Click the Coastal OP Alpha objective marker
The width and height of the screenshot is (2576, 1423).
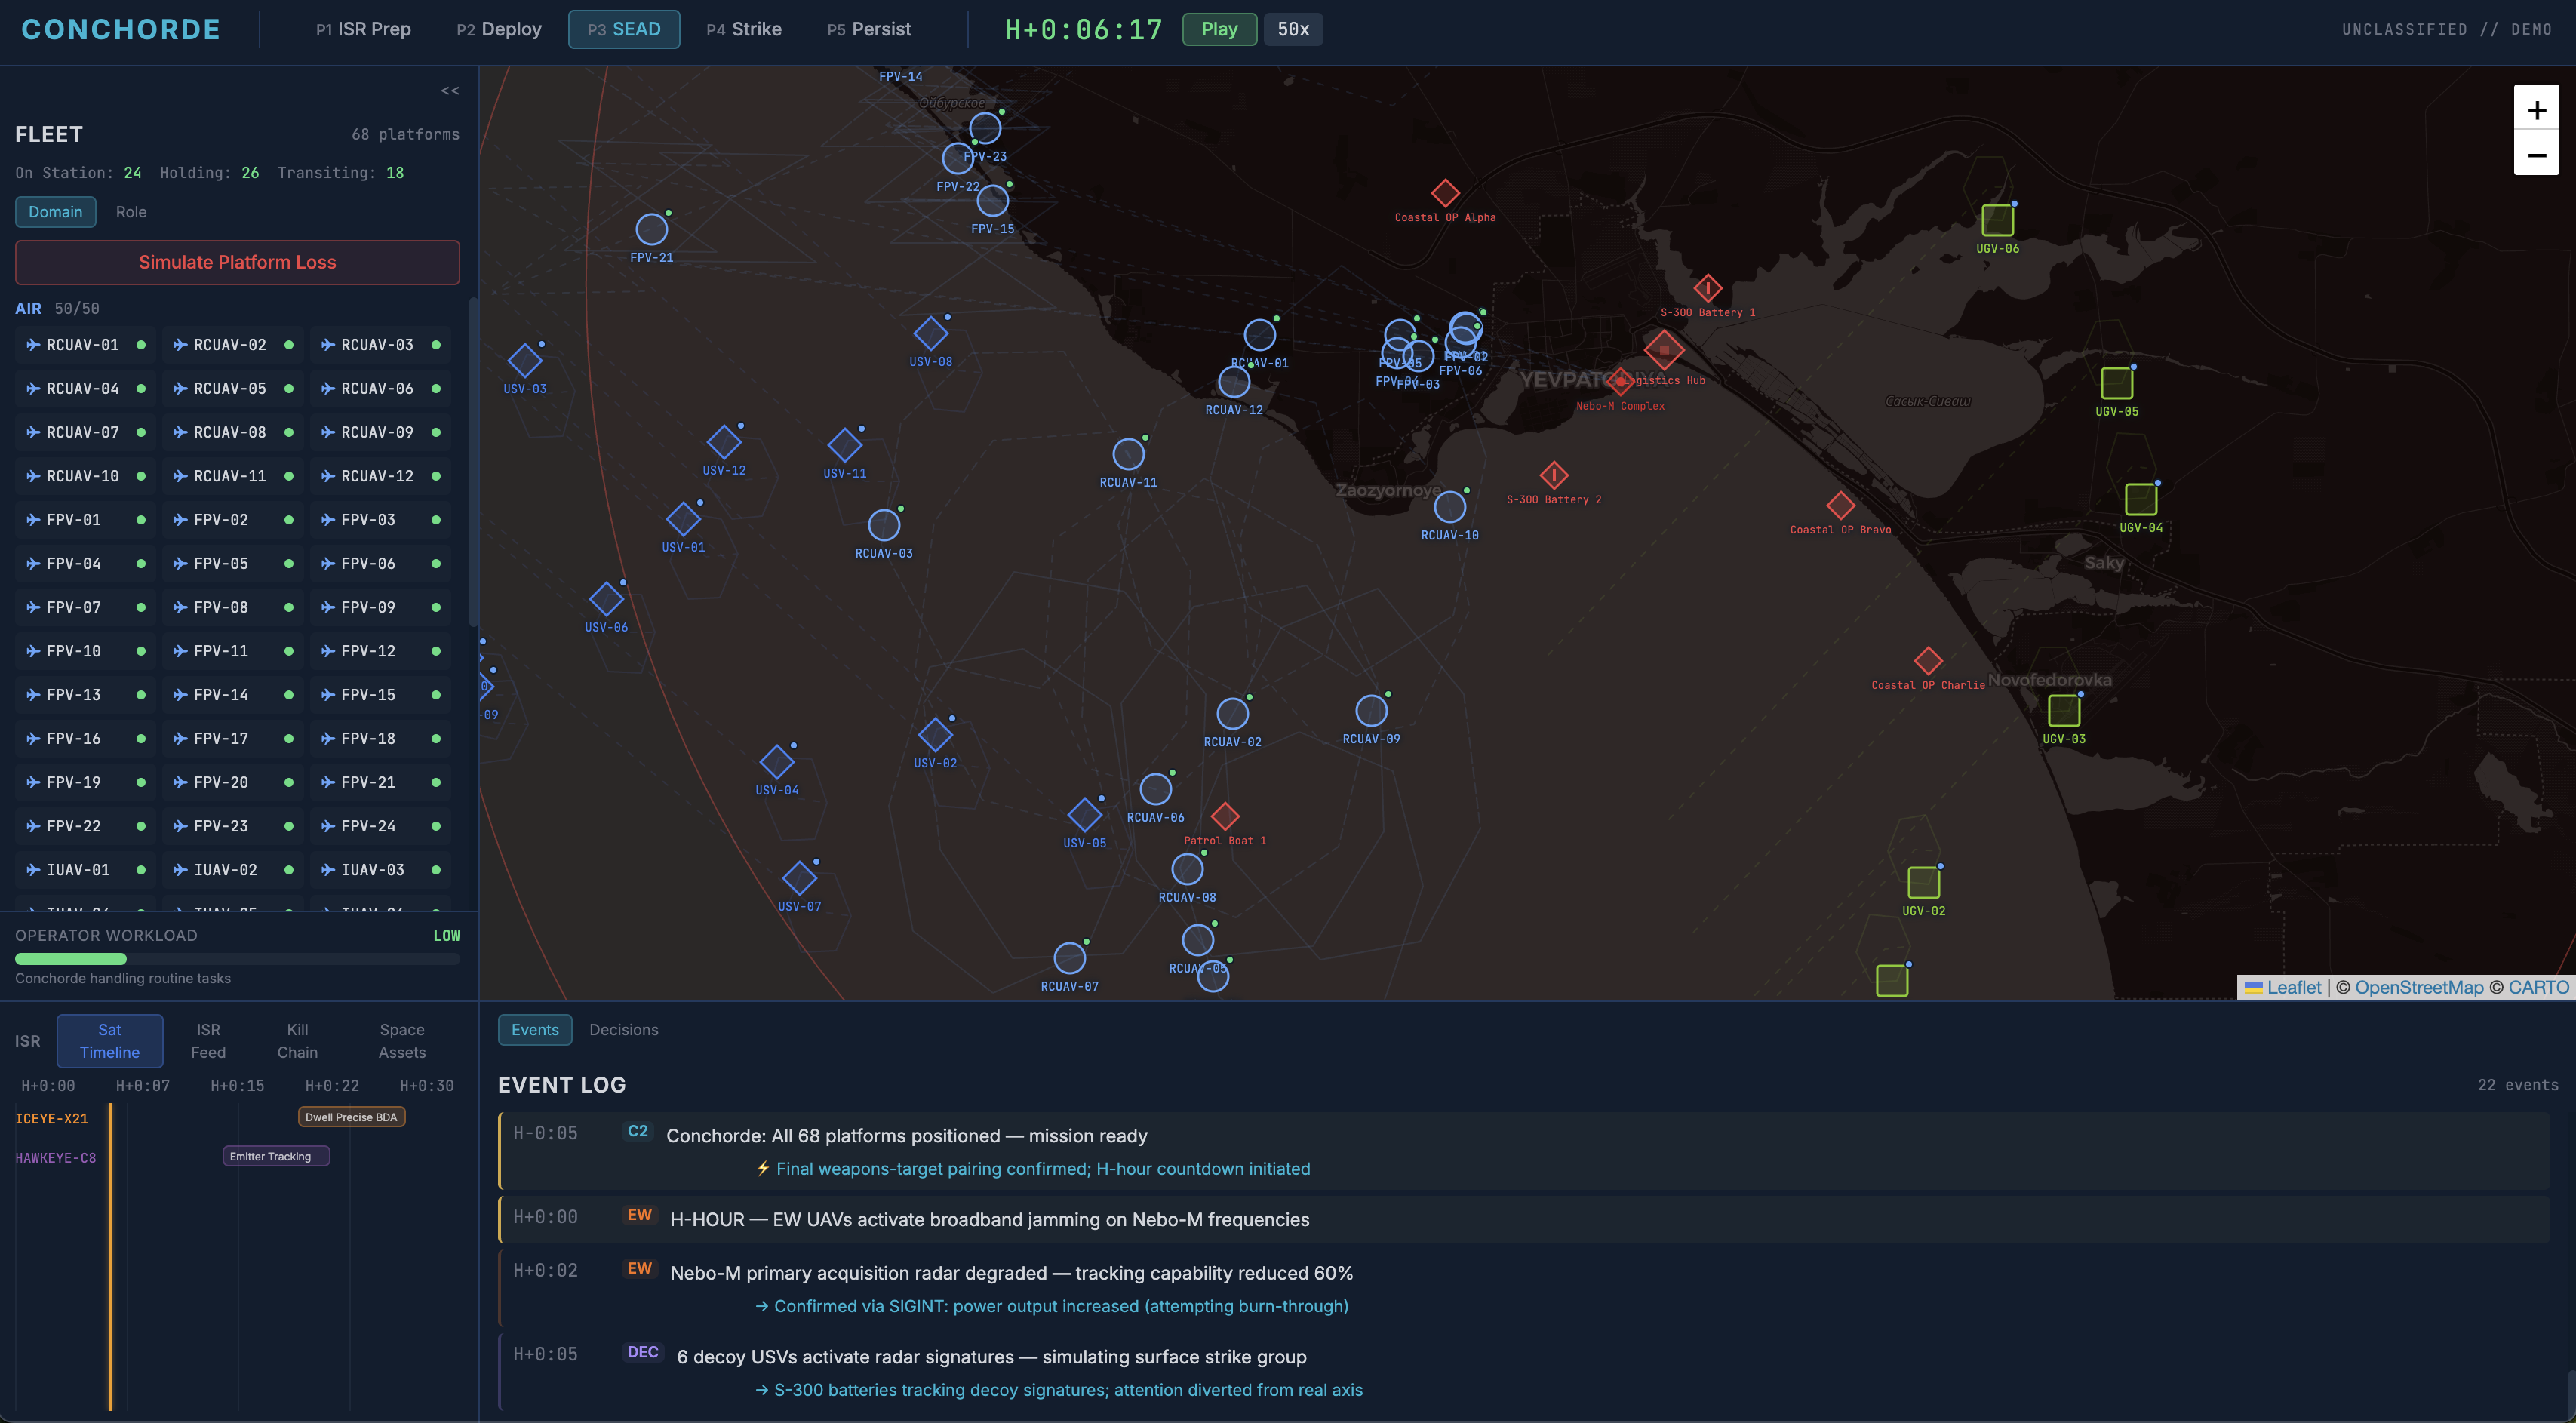click(1444, 192)
